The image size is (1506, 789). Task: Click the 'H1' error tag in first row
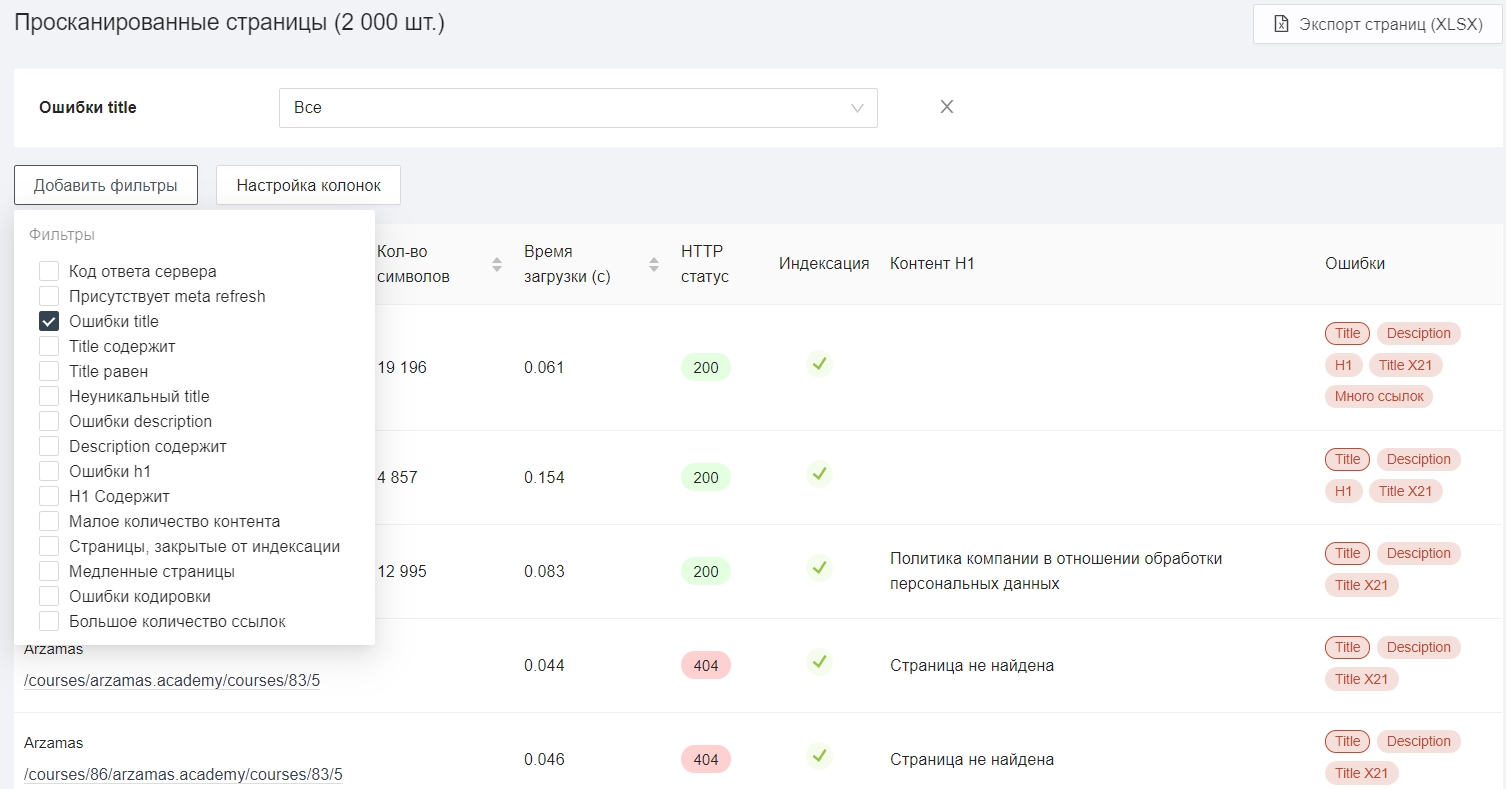1343,365
